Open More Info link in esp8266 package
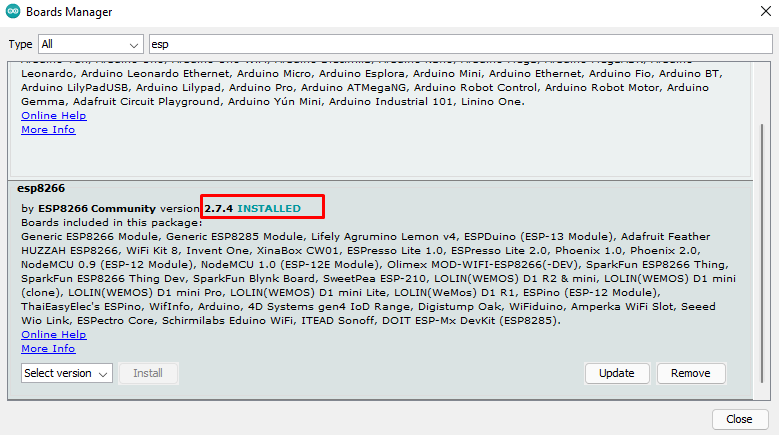The width and height of the screenshot is (779, 435). pyautogui.click(x=48, y=349)
